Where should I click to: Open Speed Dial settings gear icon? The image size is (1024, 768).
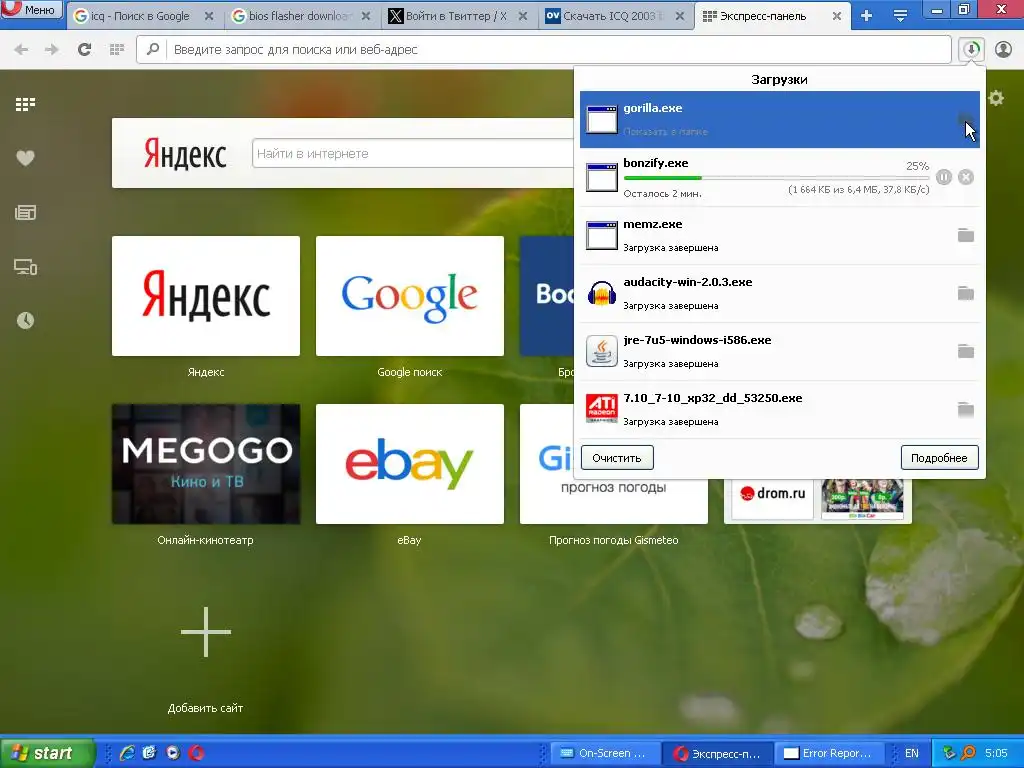[x=996, y=99]
